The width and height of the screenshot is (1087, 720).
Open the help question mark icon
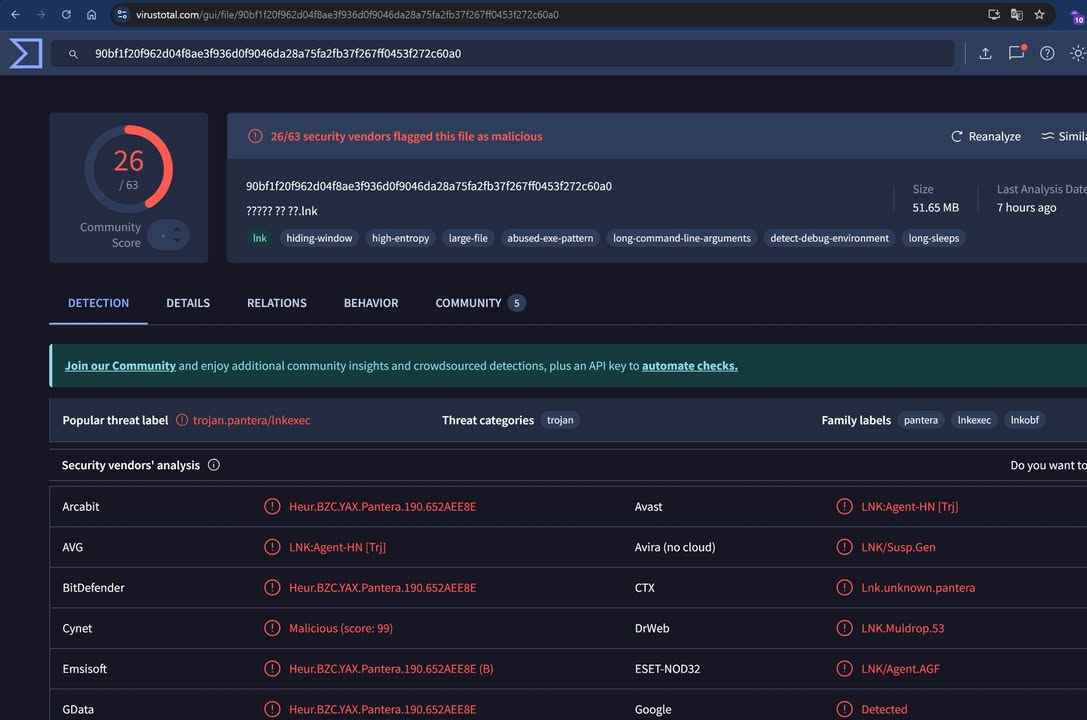tap(1047, 54)
